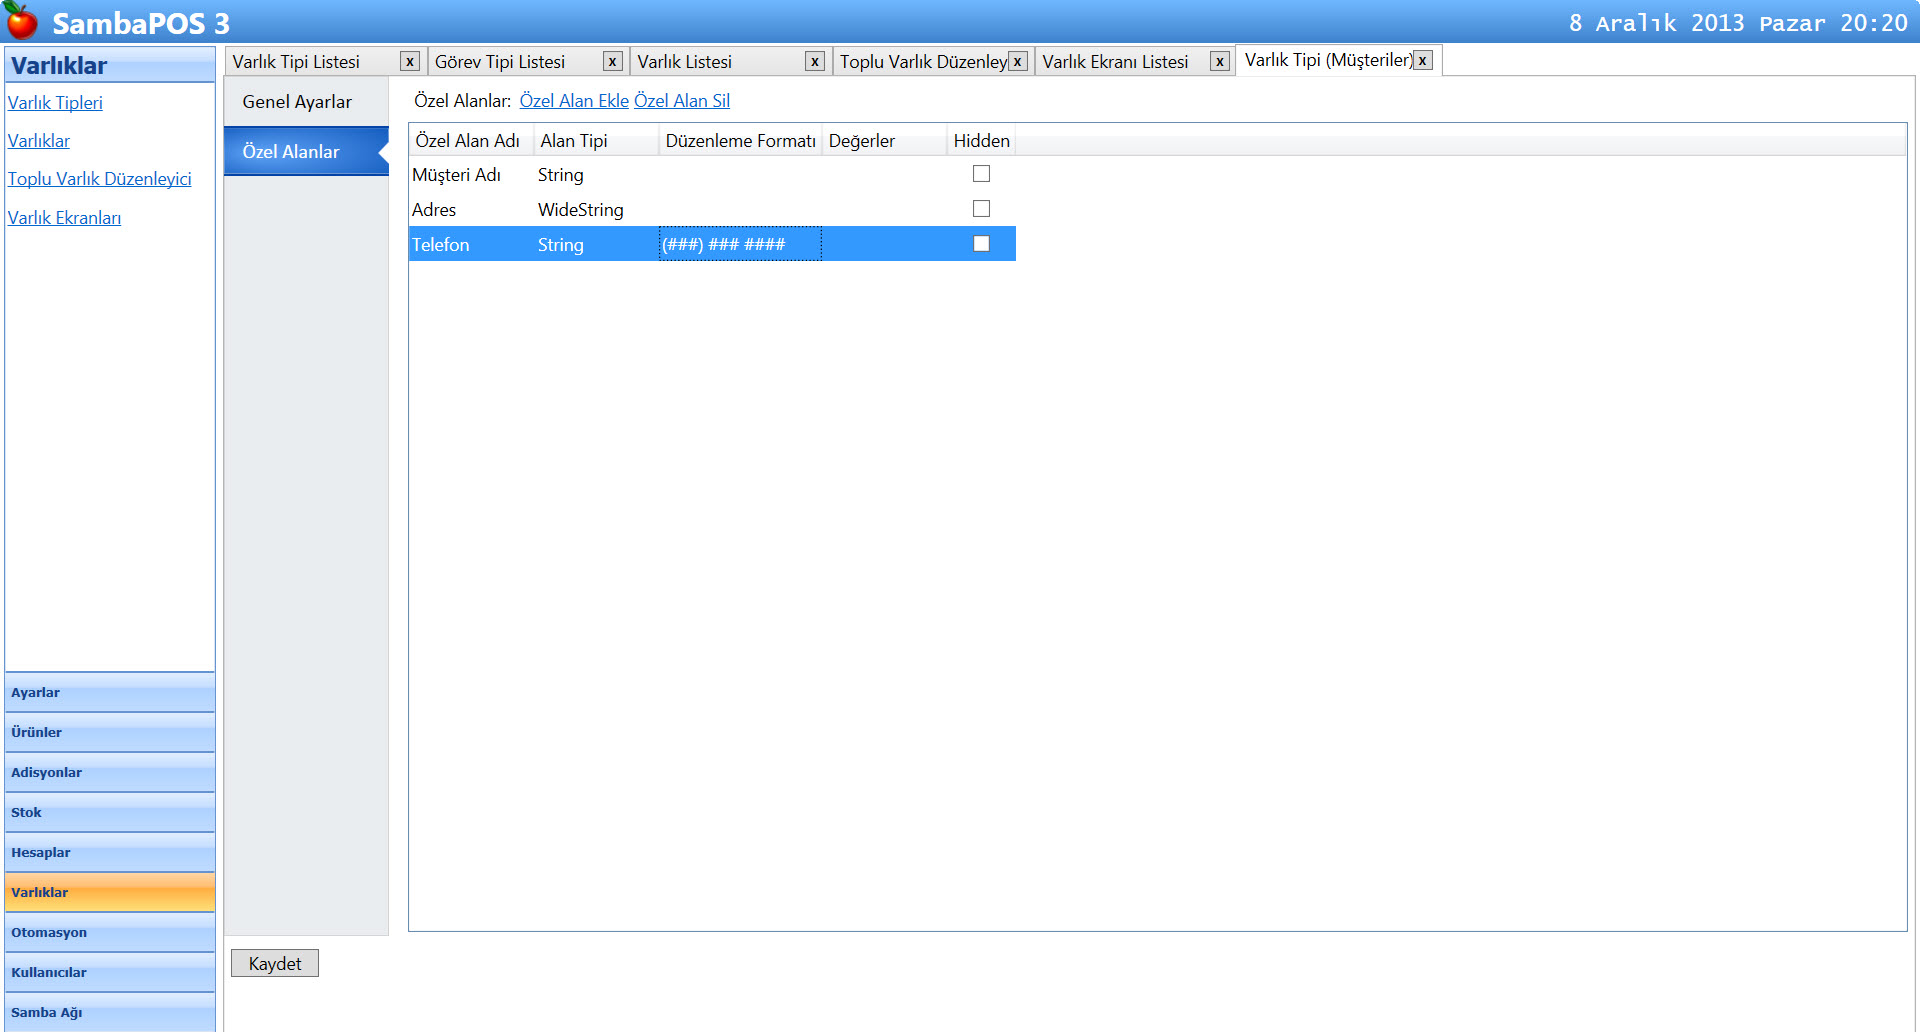The image size is (1920, 1032).
Task: Toggle Hidden checkbox for Müşteri Adı
Action: click(981, 174)
